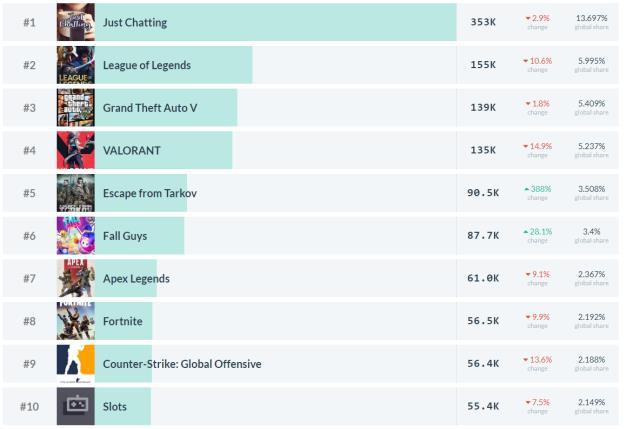Screen dimensions: 640x429
Task: Select the VALORANT game cover icon
Action: pos(76,150)
